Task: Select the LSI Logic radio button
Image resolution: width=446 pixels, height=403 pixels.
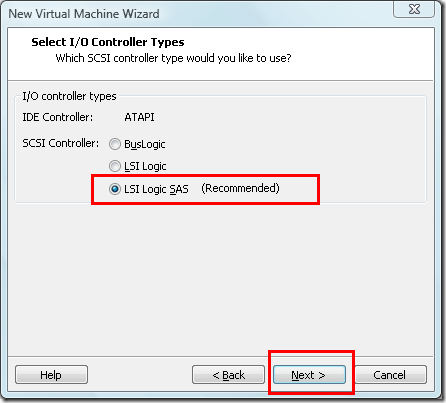Action: pyautogui.click(x=115, y=166)
